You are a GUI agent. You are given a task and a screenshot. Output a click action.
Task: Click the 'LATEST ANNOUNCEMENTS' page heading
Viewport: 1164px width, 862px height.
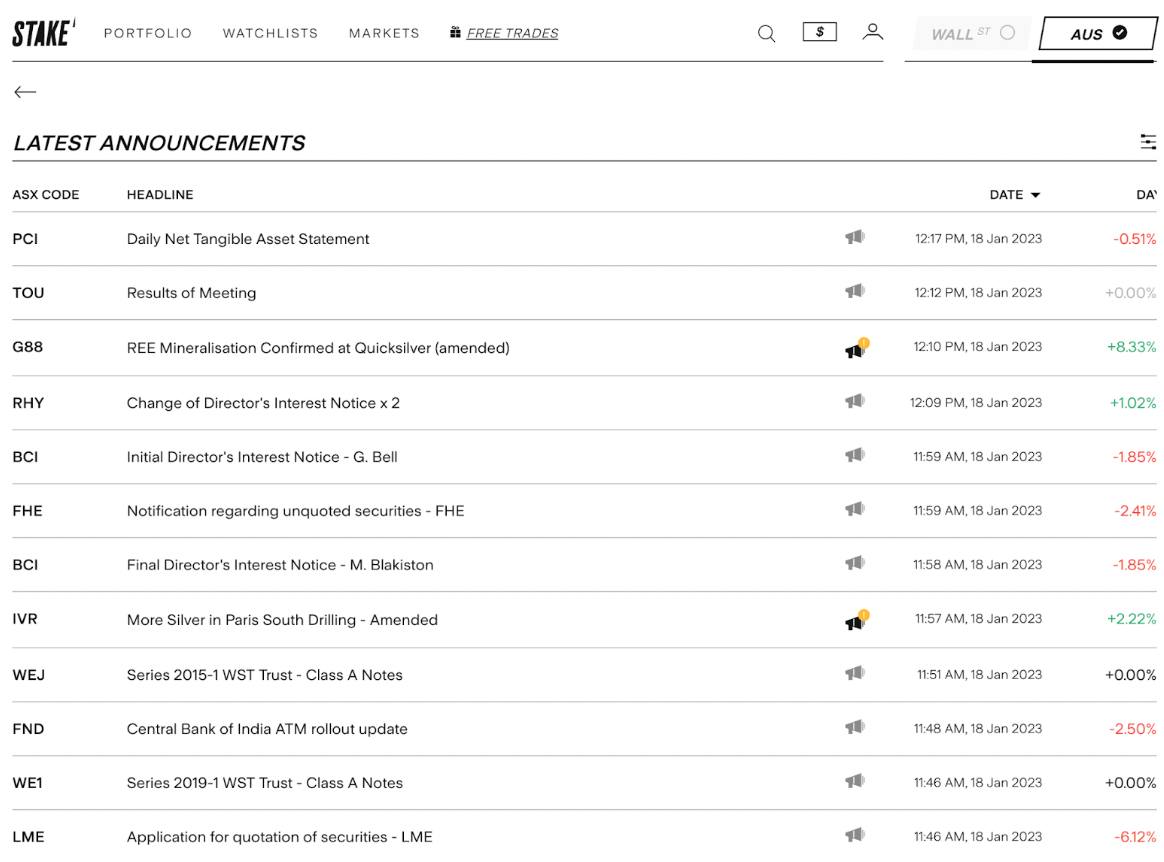tap(160, 143)
